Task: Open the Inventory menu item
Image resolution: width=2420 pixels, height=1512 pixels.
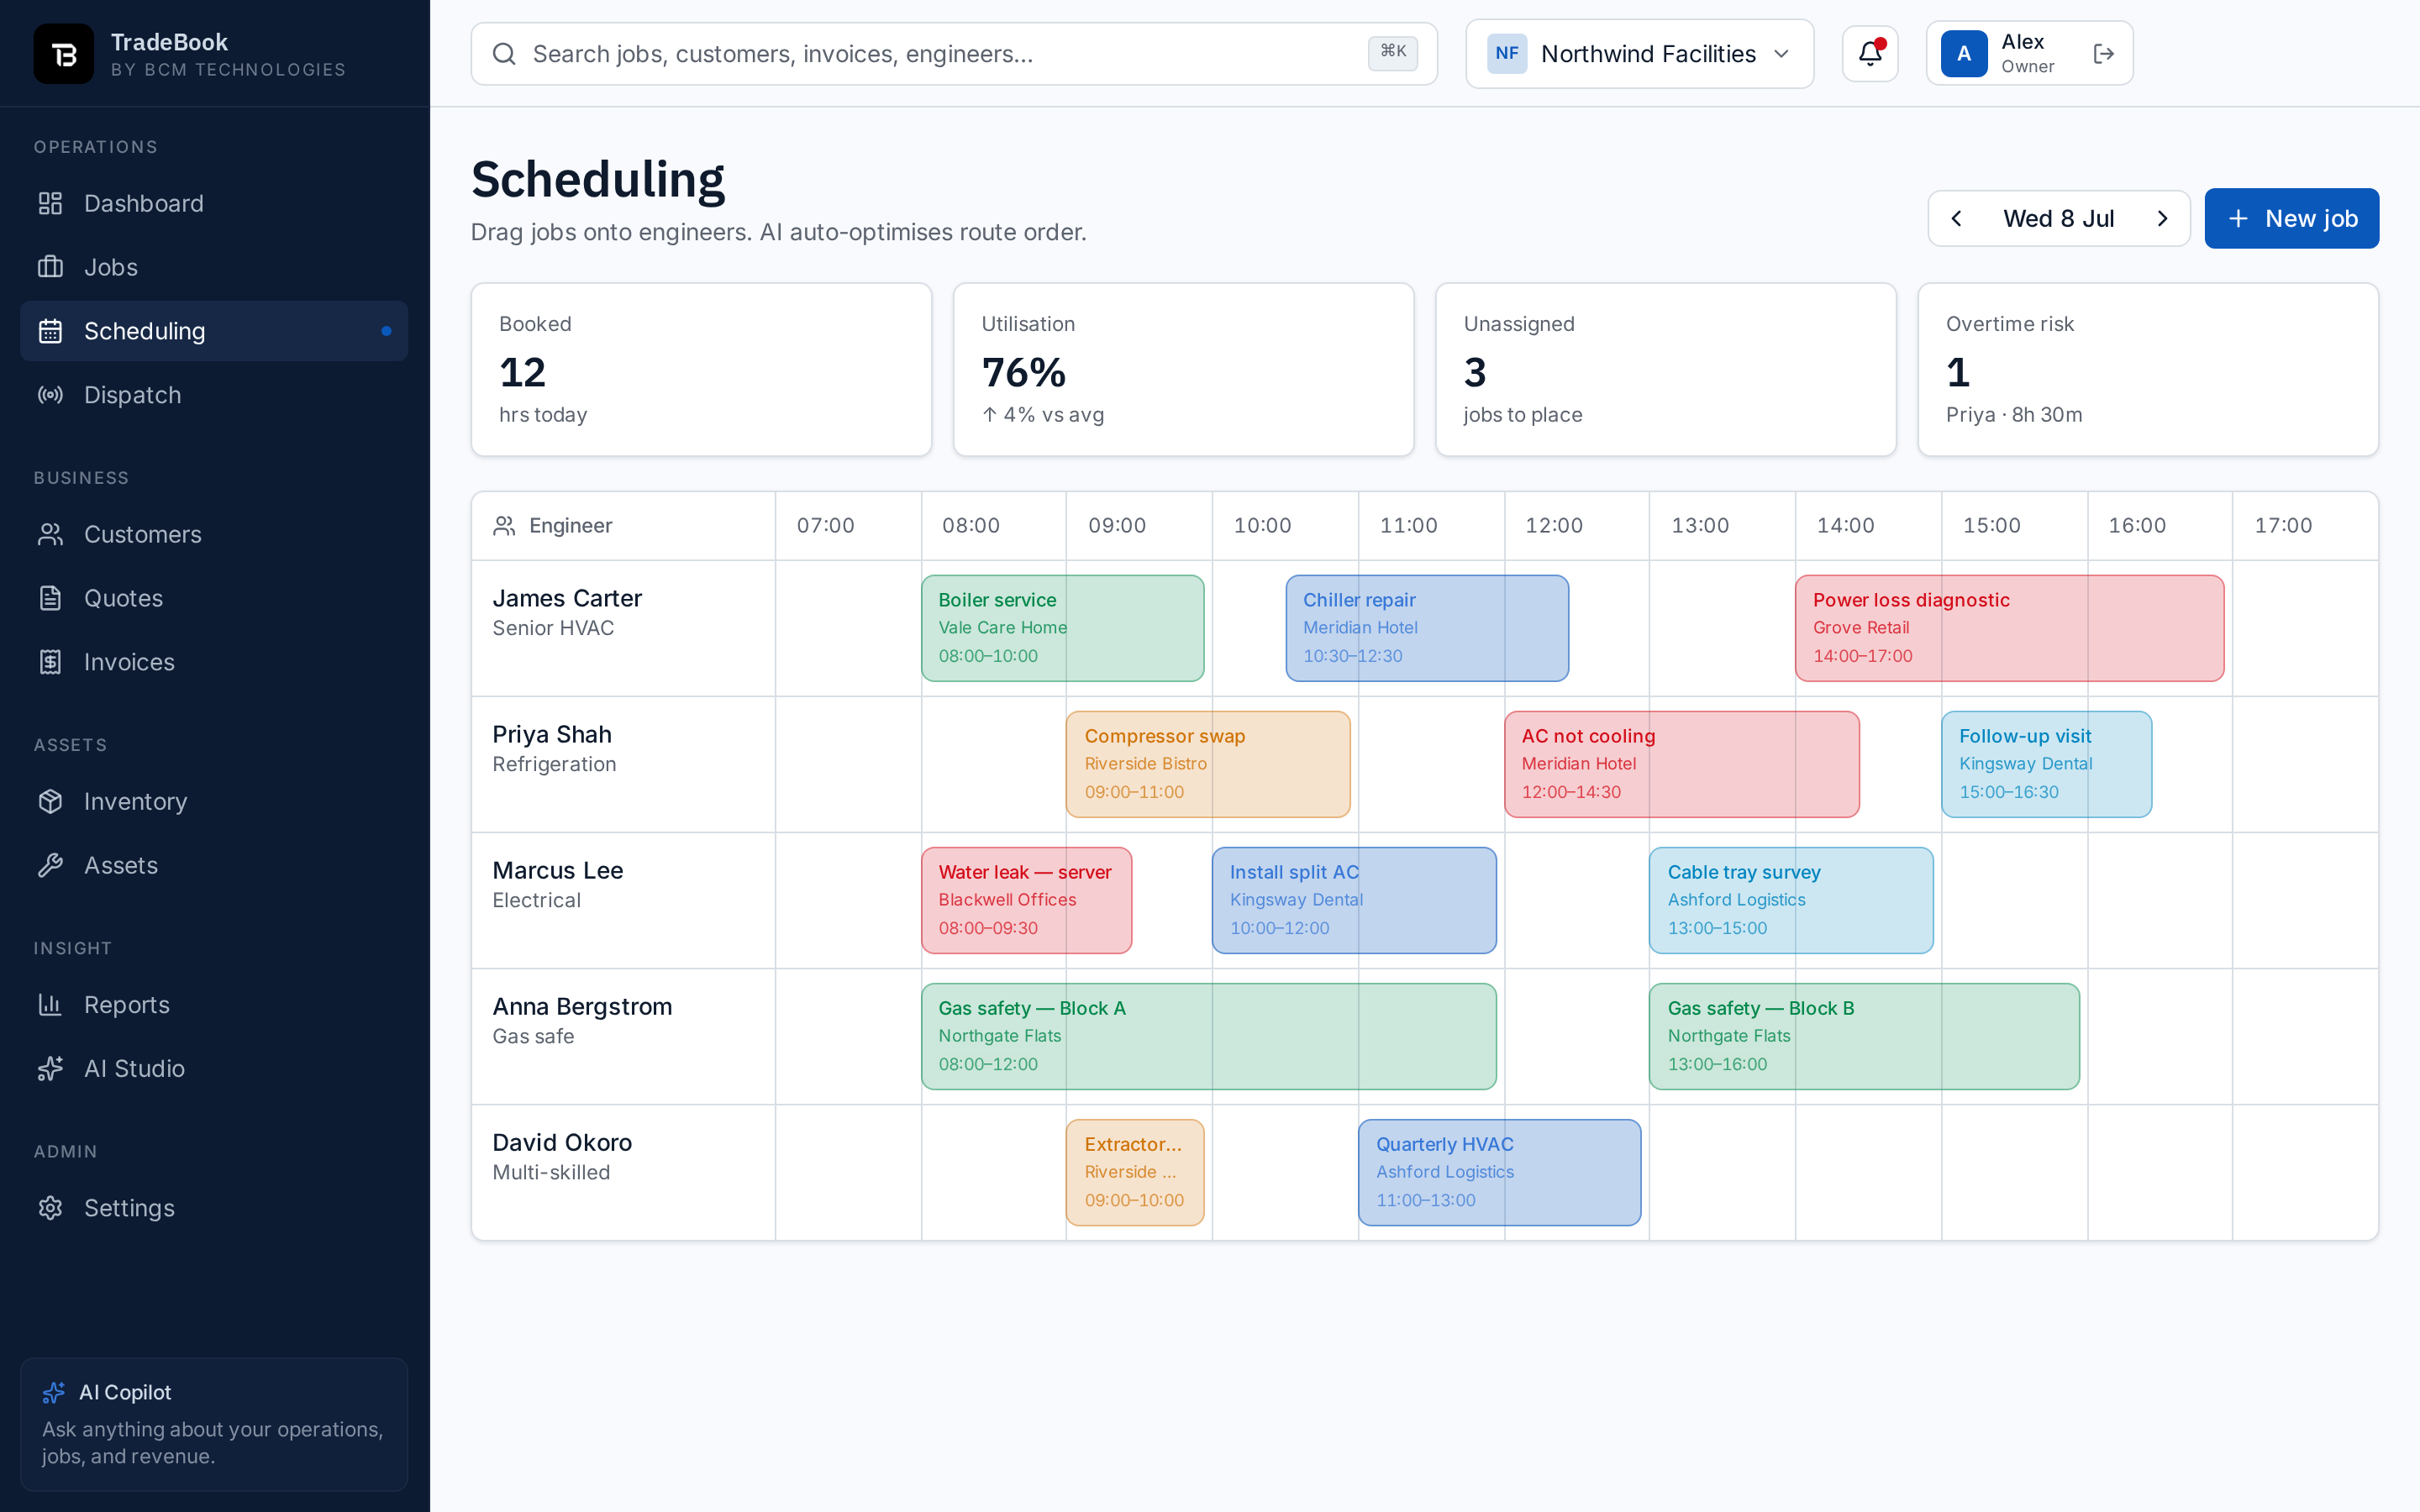Action: coord(214,802)
